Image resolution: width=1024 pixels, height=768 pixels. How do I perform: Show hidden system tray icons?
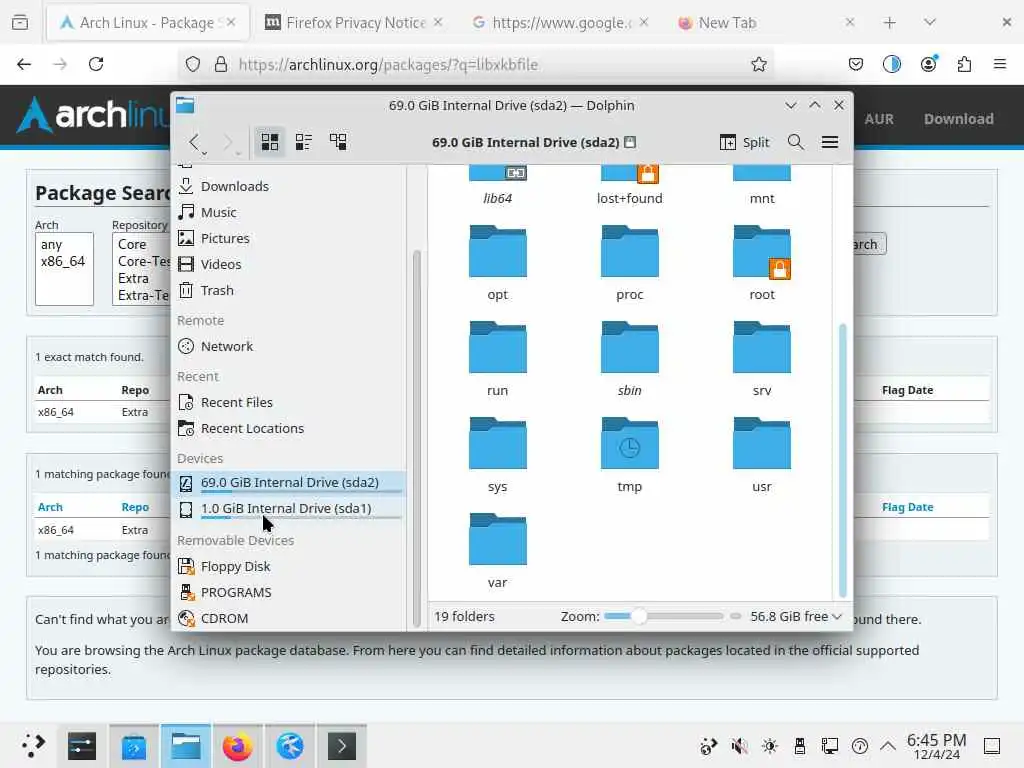pos(888,746)
